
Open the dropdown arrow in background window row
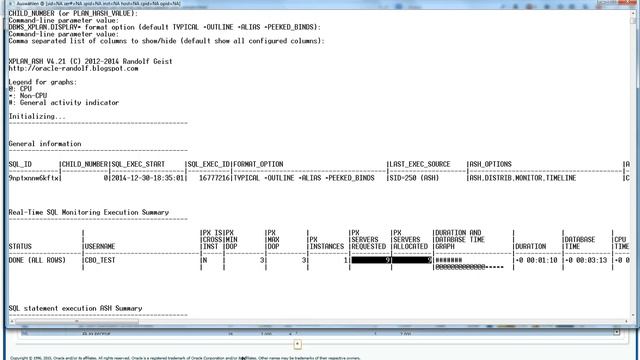click(617, 332)
